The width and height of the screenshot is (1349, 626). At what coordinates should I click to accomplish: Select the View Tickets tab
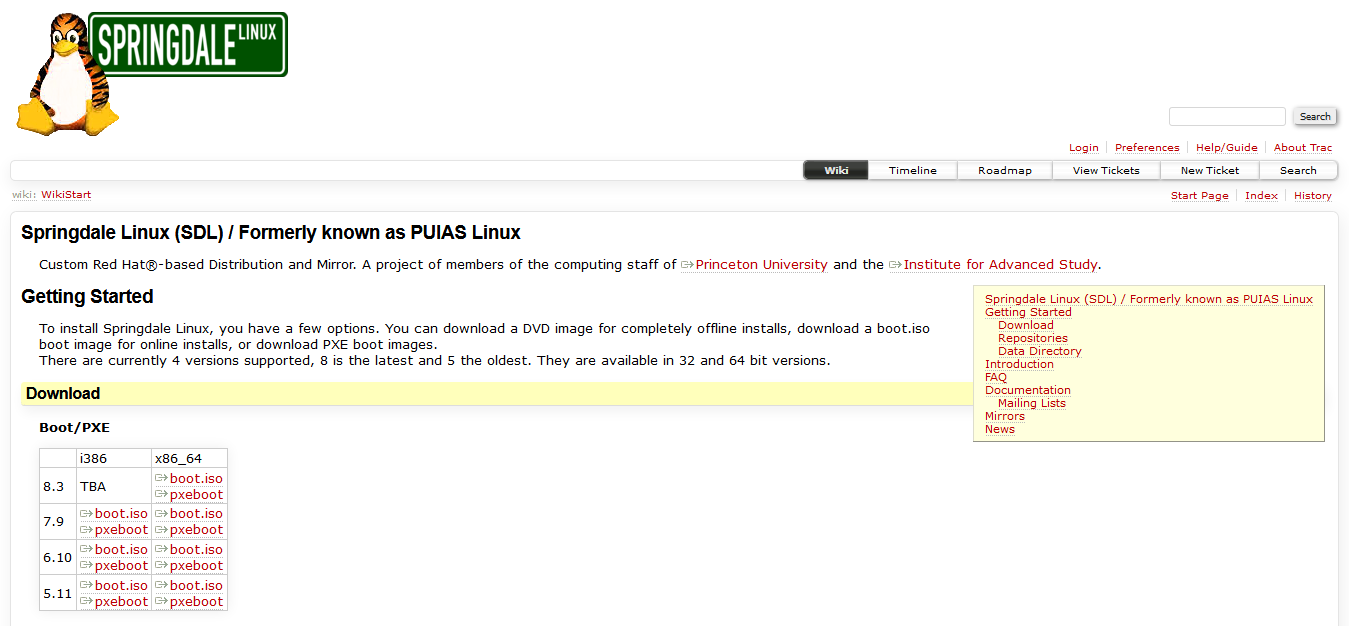pos(1106,170)
